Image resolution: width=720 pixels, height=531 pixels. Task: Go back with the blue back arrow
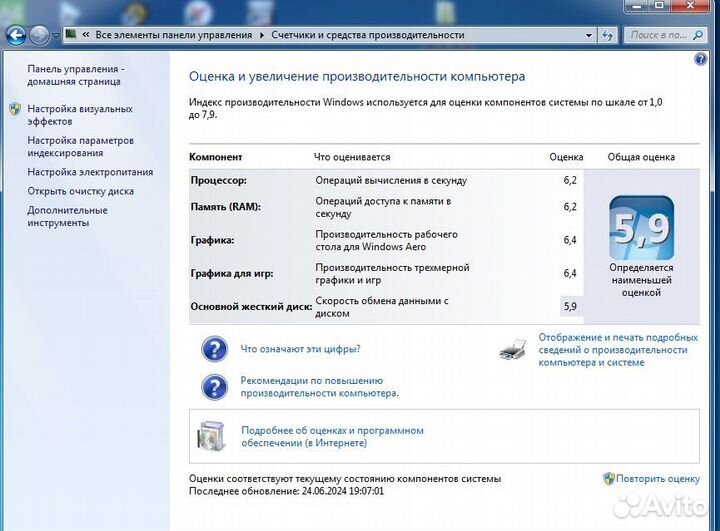(x=16, y=35)
